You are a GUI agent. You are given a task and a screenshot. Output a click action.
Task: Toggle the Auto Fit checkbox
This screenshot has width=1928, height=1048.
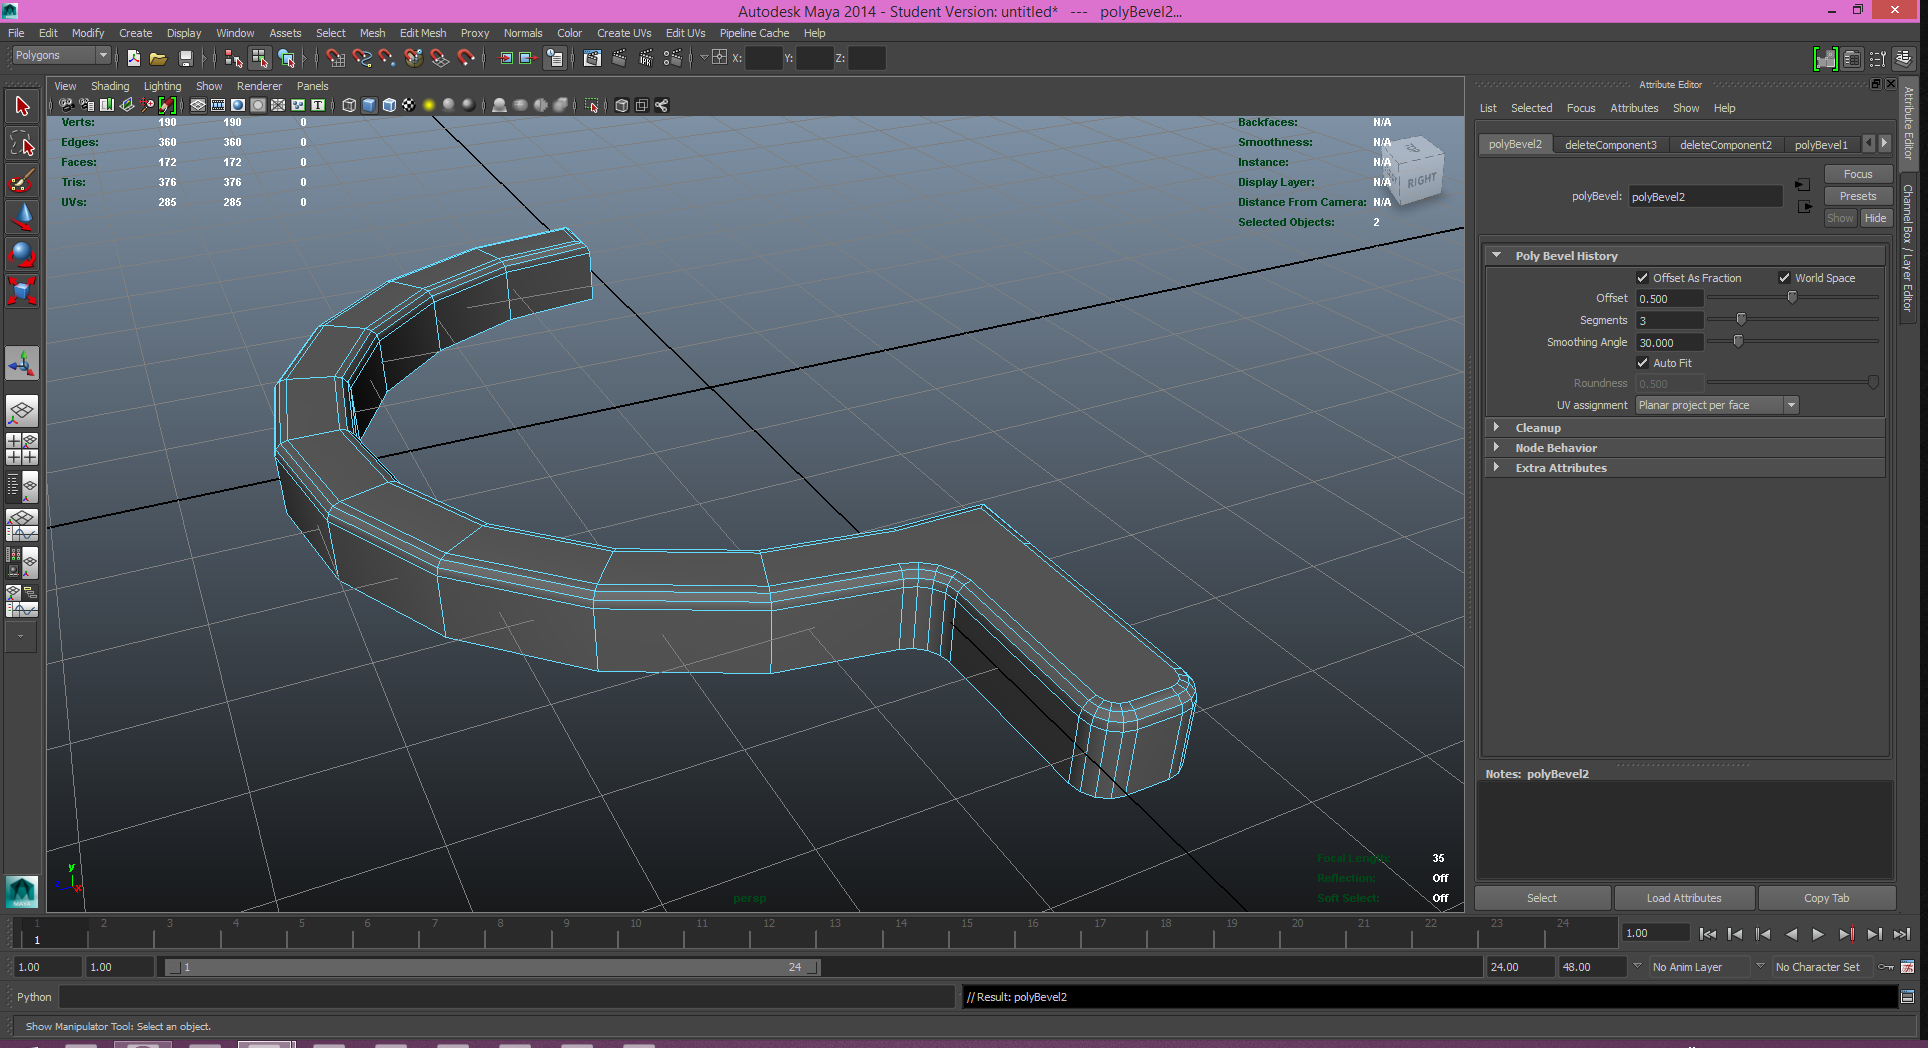tap(1642, 363)
